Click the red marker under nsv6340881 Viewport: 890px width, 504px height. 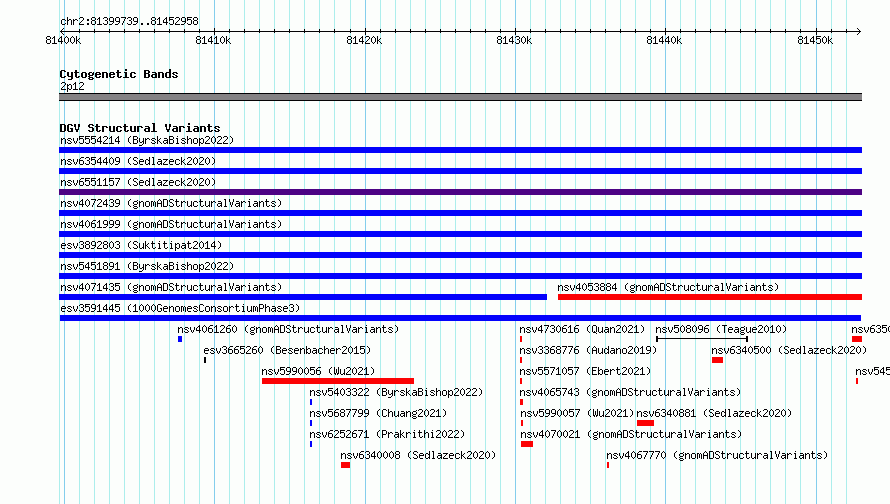pyautogui.click(x=645, y=423)
